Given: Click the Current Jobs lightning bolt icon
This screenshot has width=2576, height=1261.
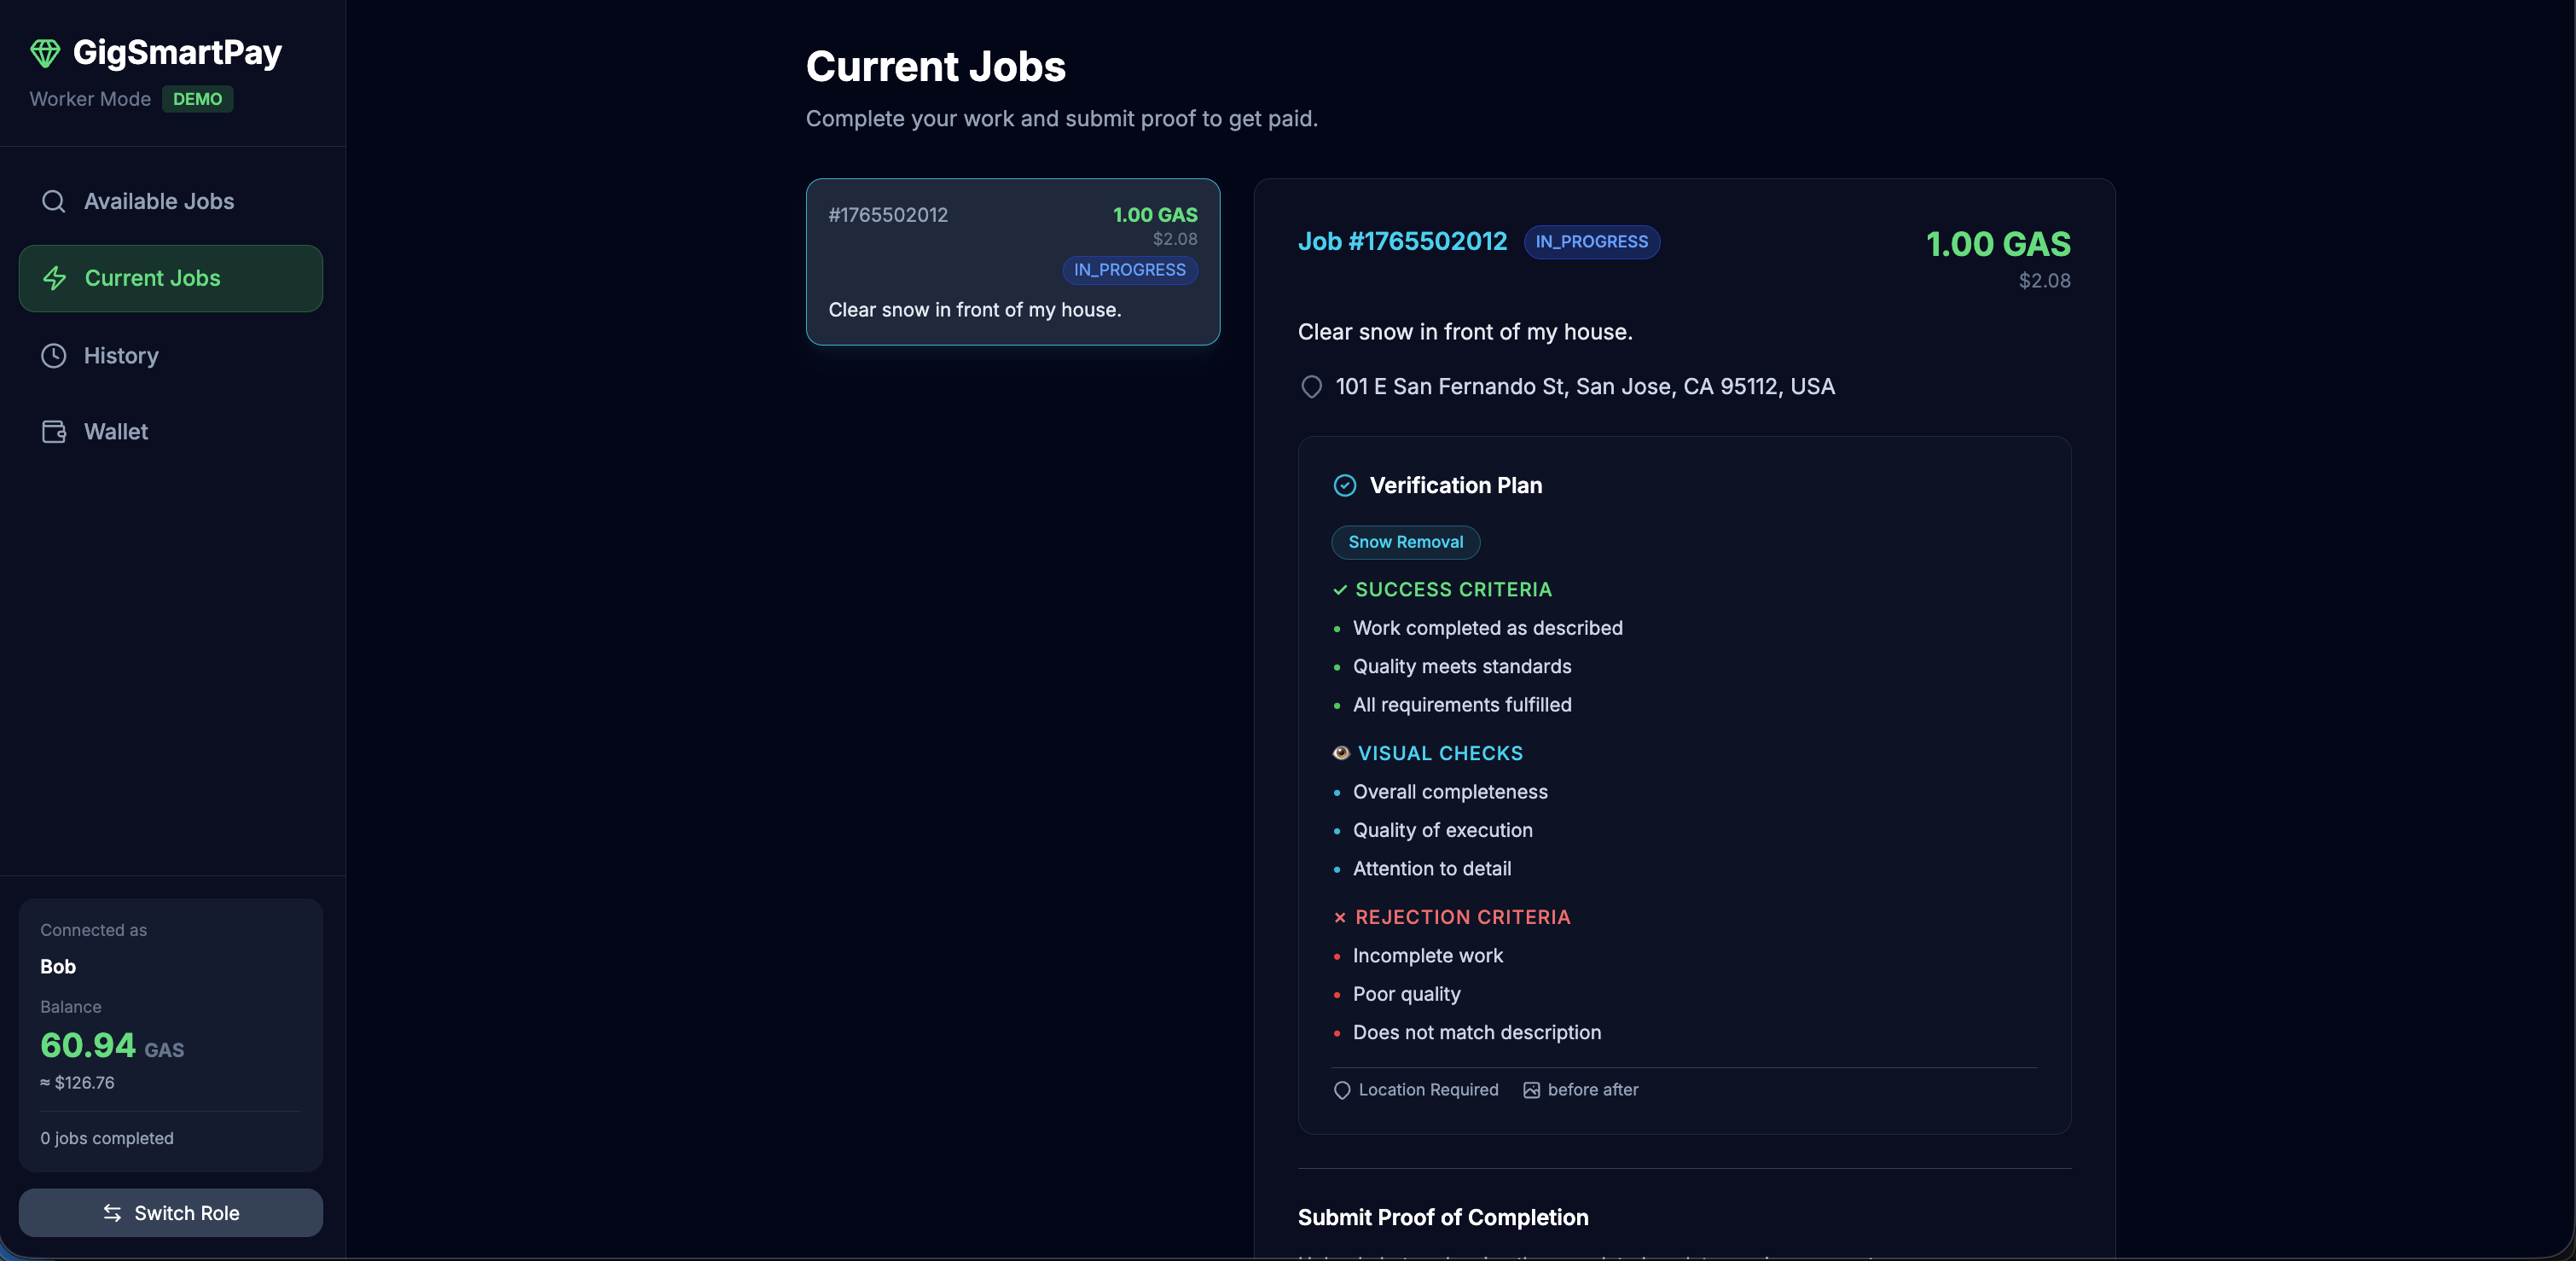Looking at the screenshot, I should point(55,278).
